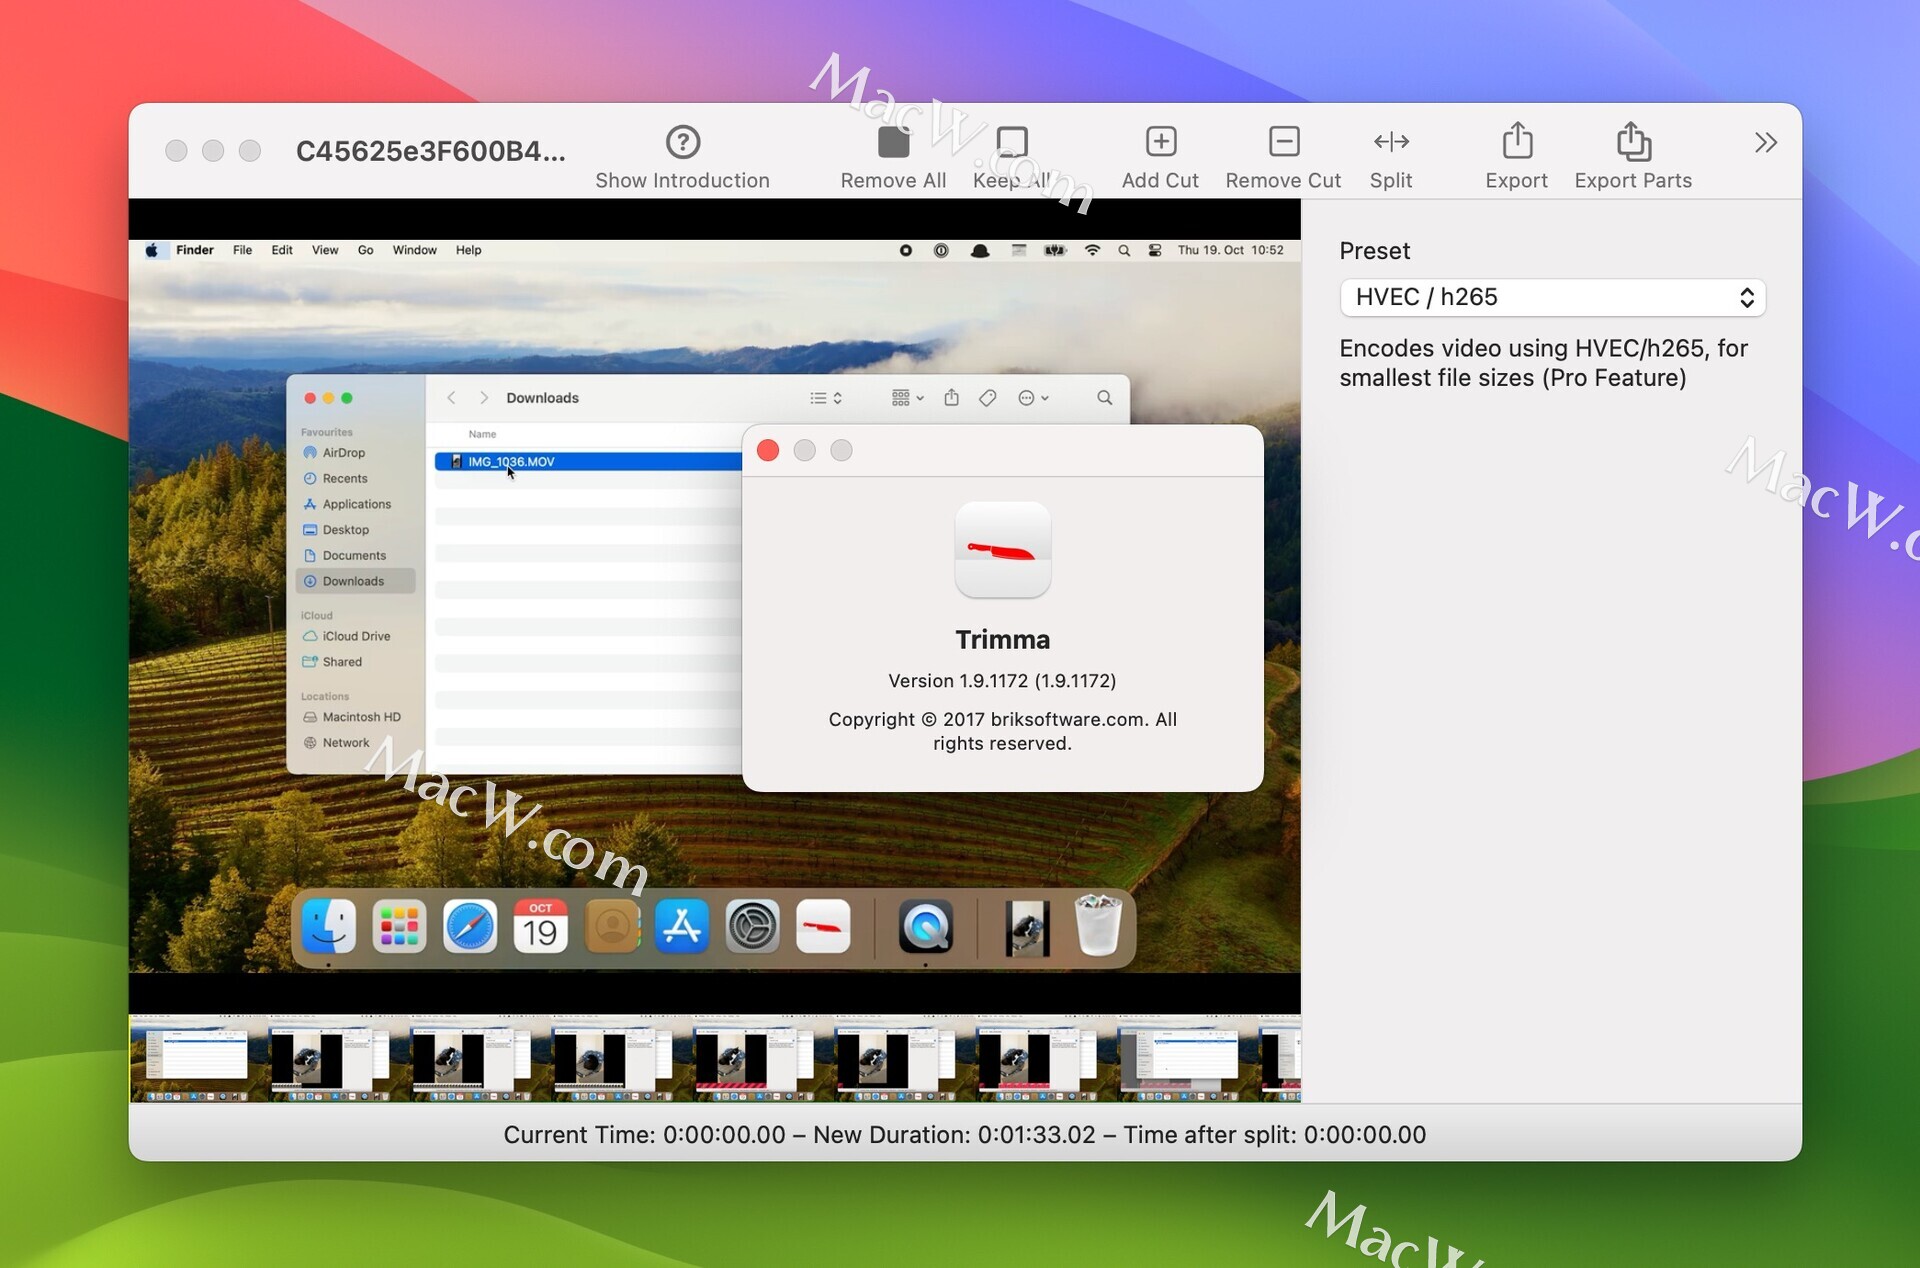1920x1268 pixels.
Task: Click the preset description about HVEC/h265 encoding
Action: click(1543, 363)
